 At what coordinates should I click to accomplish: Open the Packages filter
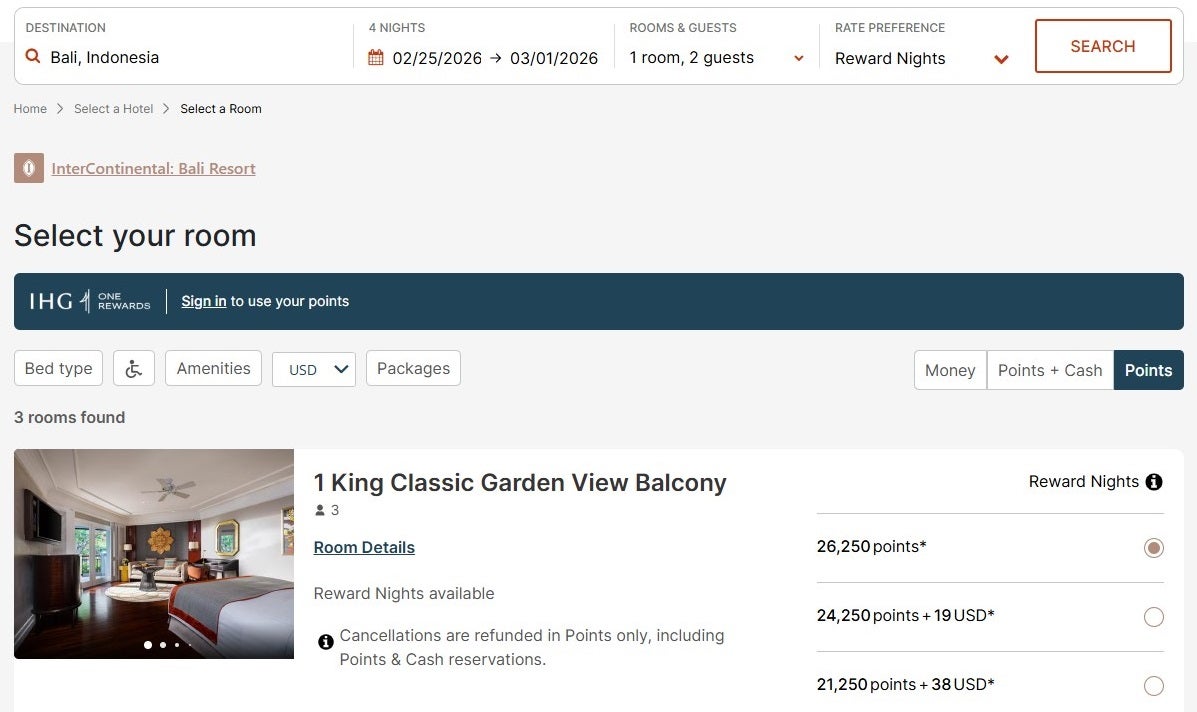point(413,369)
